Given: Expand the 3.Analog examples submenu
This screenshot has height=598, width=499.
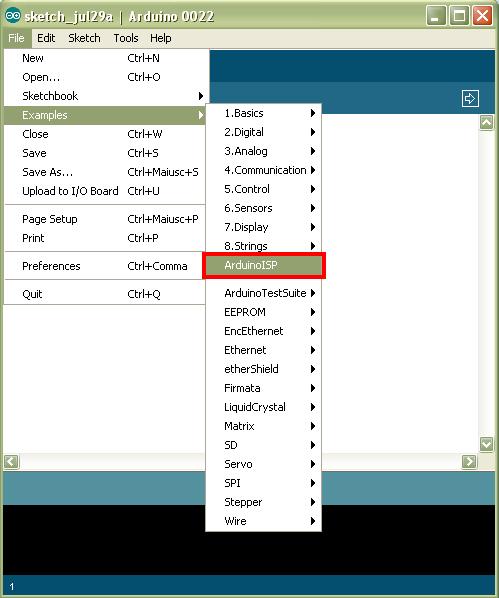Looking at the screenshot, I should click(264, 151).
